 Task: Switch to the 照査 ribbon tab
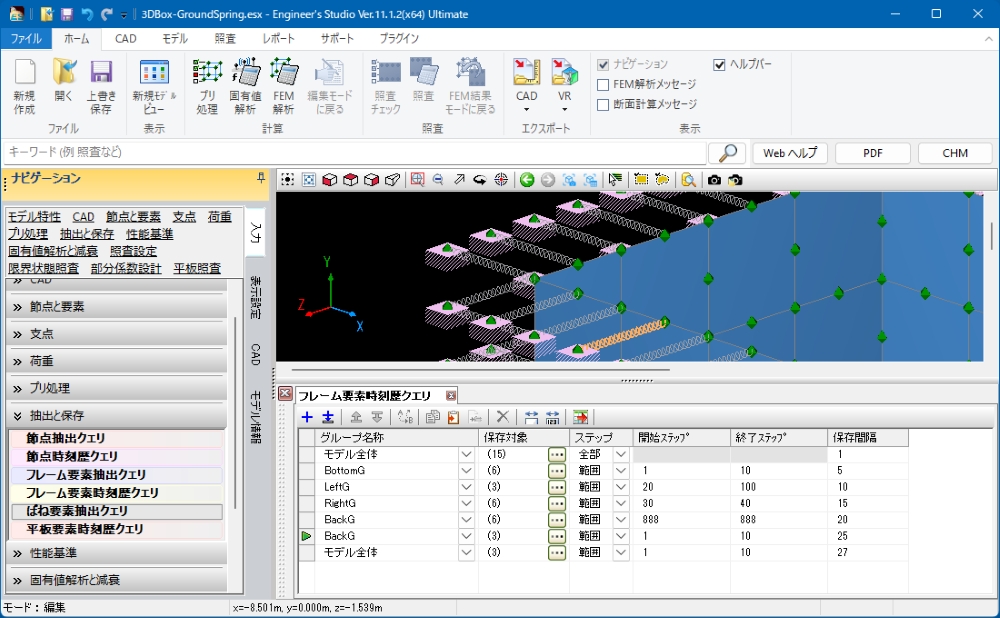pyautogui.click(x=225, y=38)
